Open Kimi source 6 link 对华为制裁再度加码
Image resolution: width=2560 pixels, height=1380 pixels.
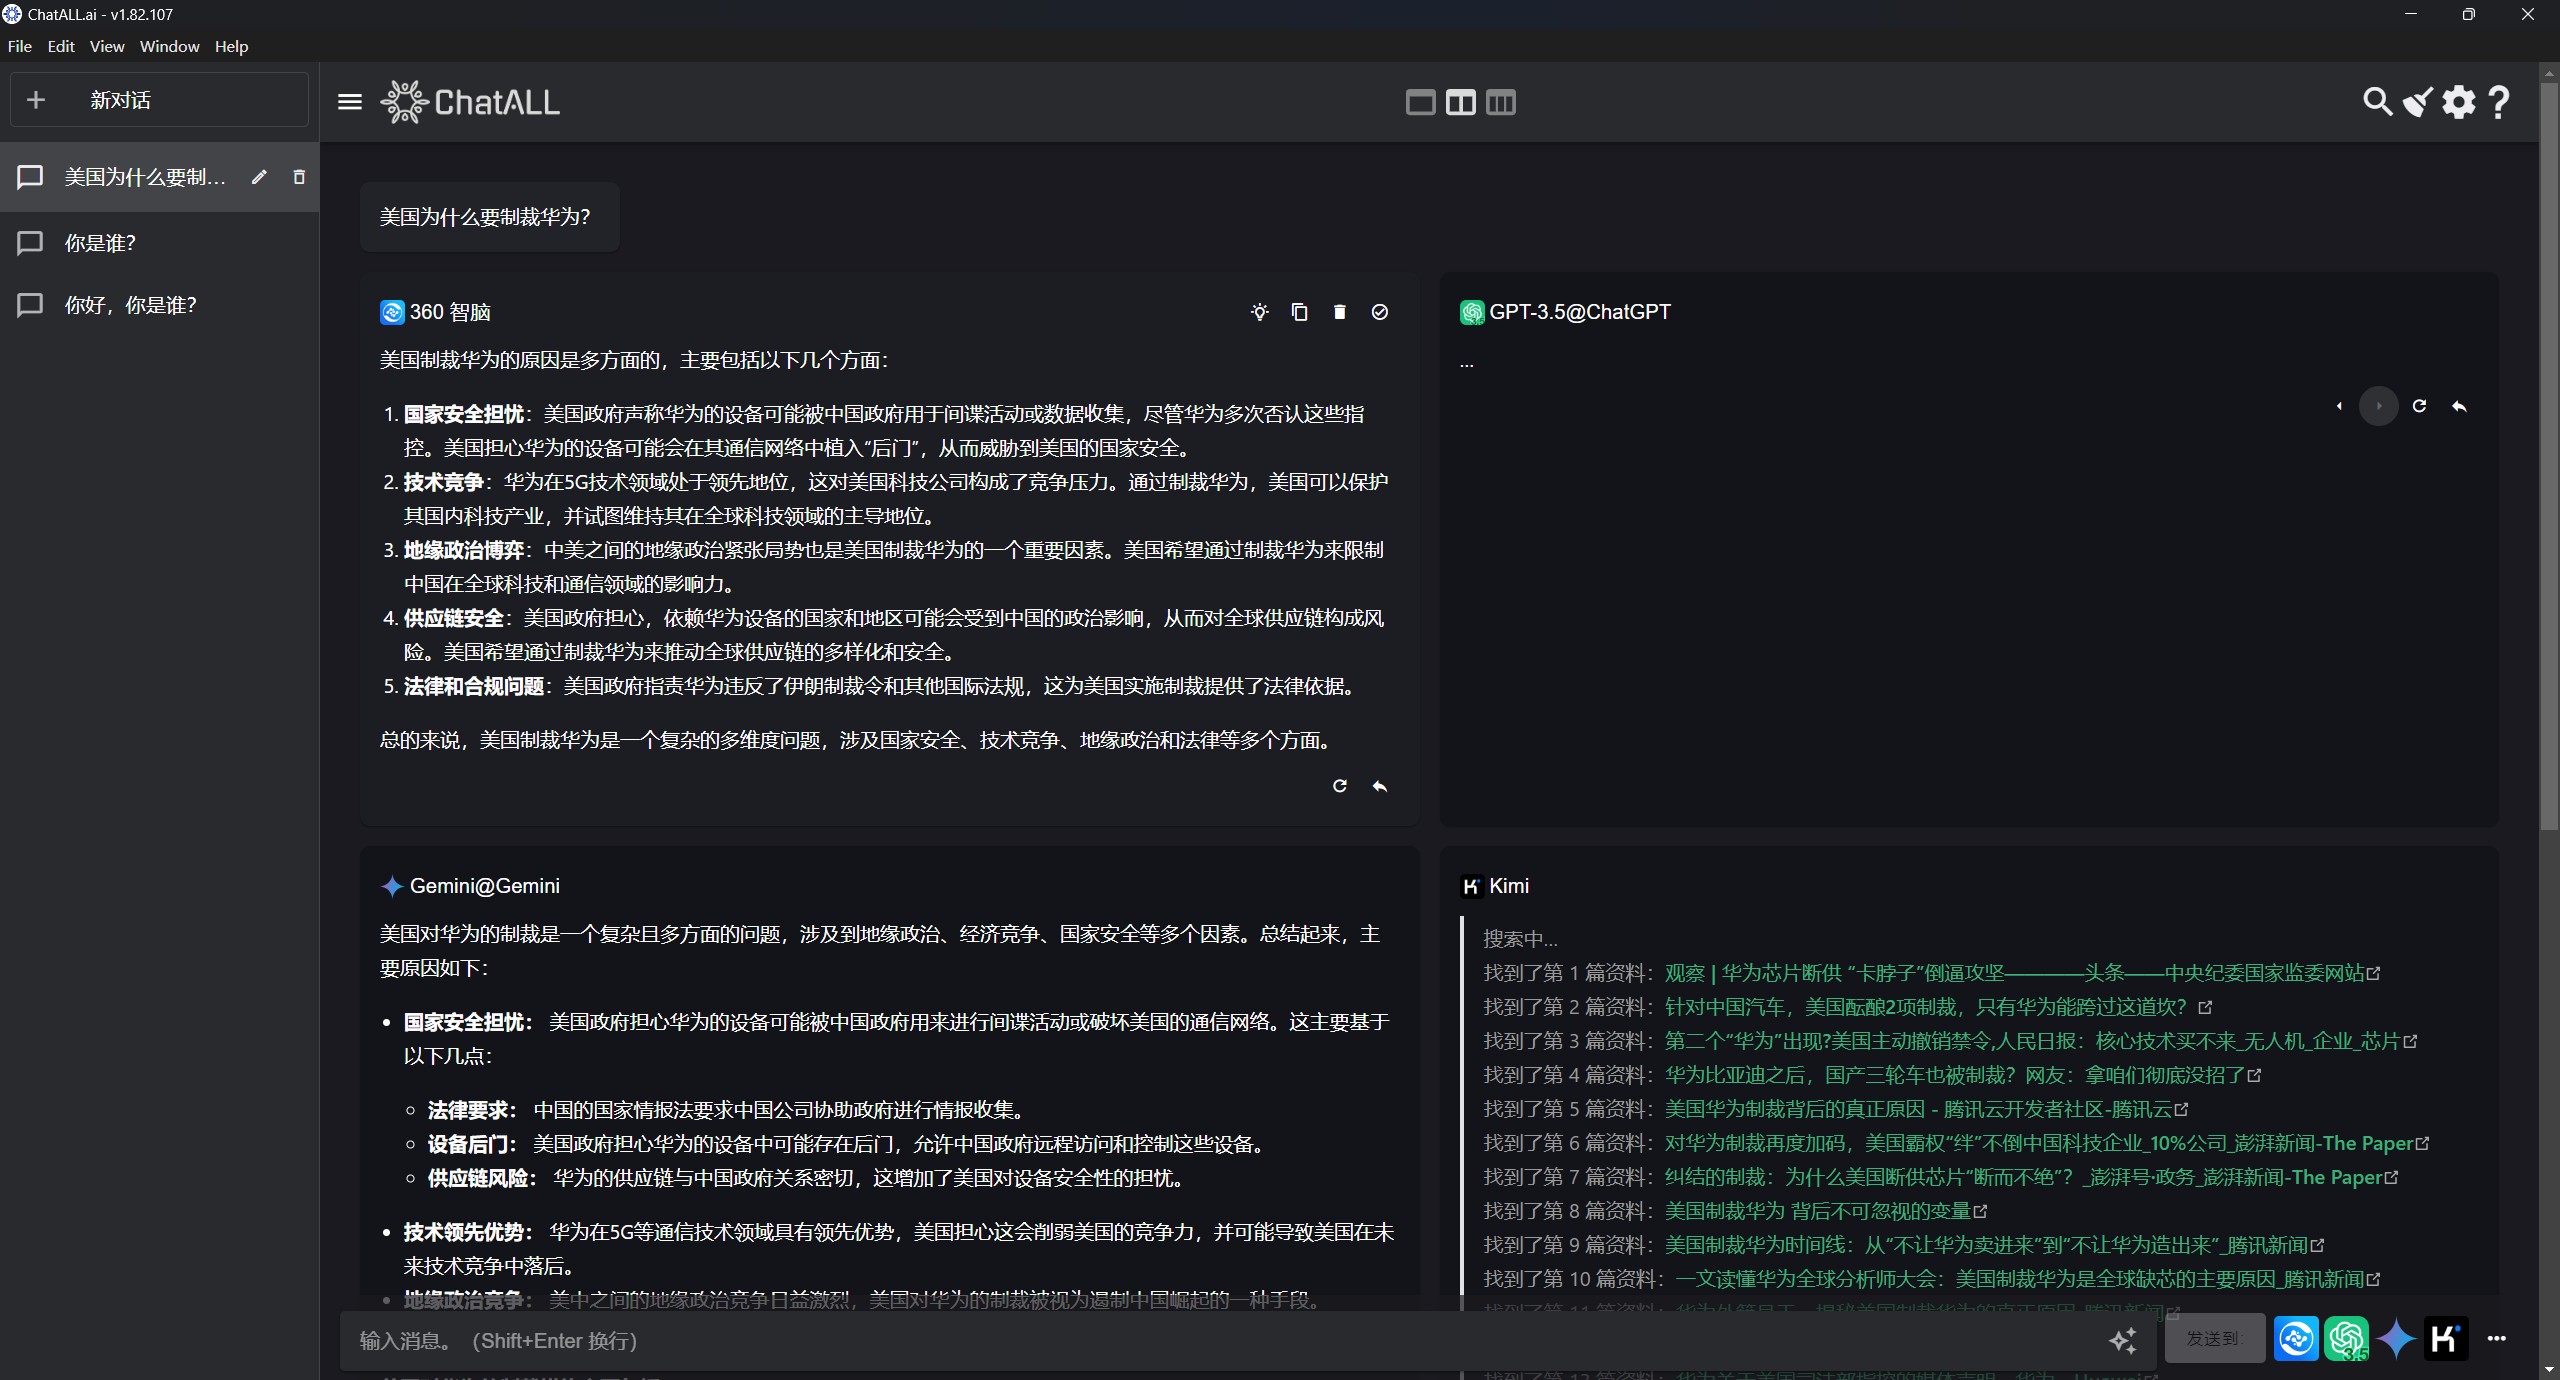pyautogui.click(x=2045, y=1143)
